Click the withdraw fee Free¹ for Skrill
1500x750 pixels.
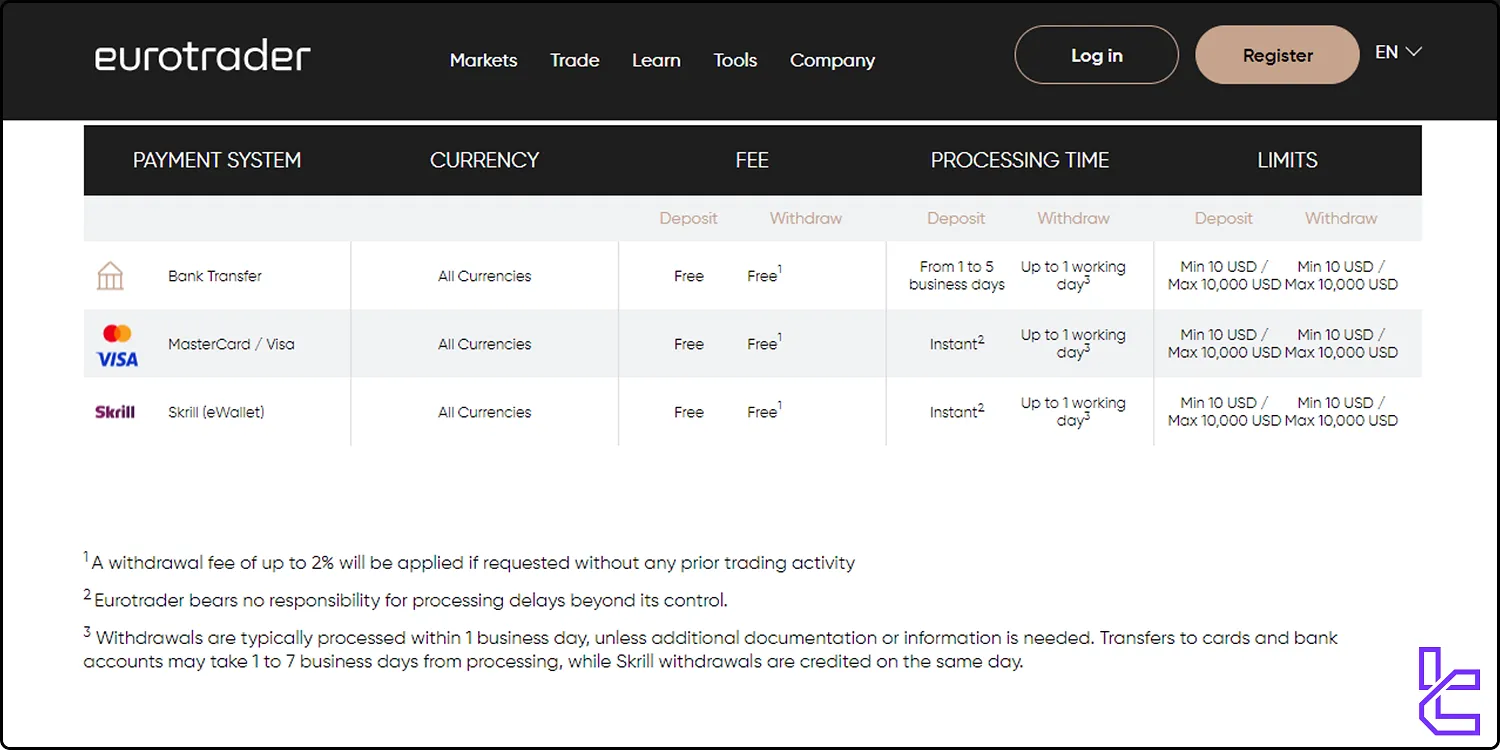(764, 411)
